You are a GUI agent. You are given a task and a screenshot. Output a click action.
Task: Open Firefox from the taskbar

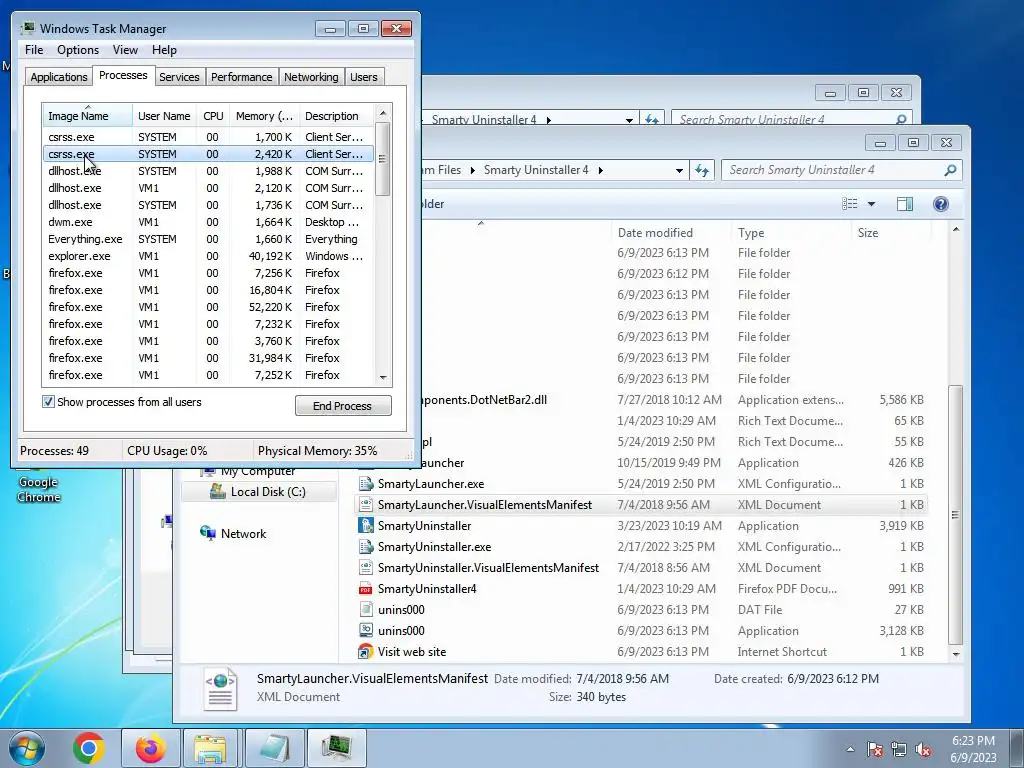point(151,748)
